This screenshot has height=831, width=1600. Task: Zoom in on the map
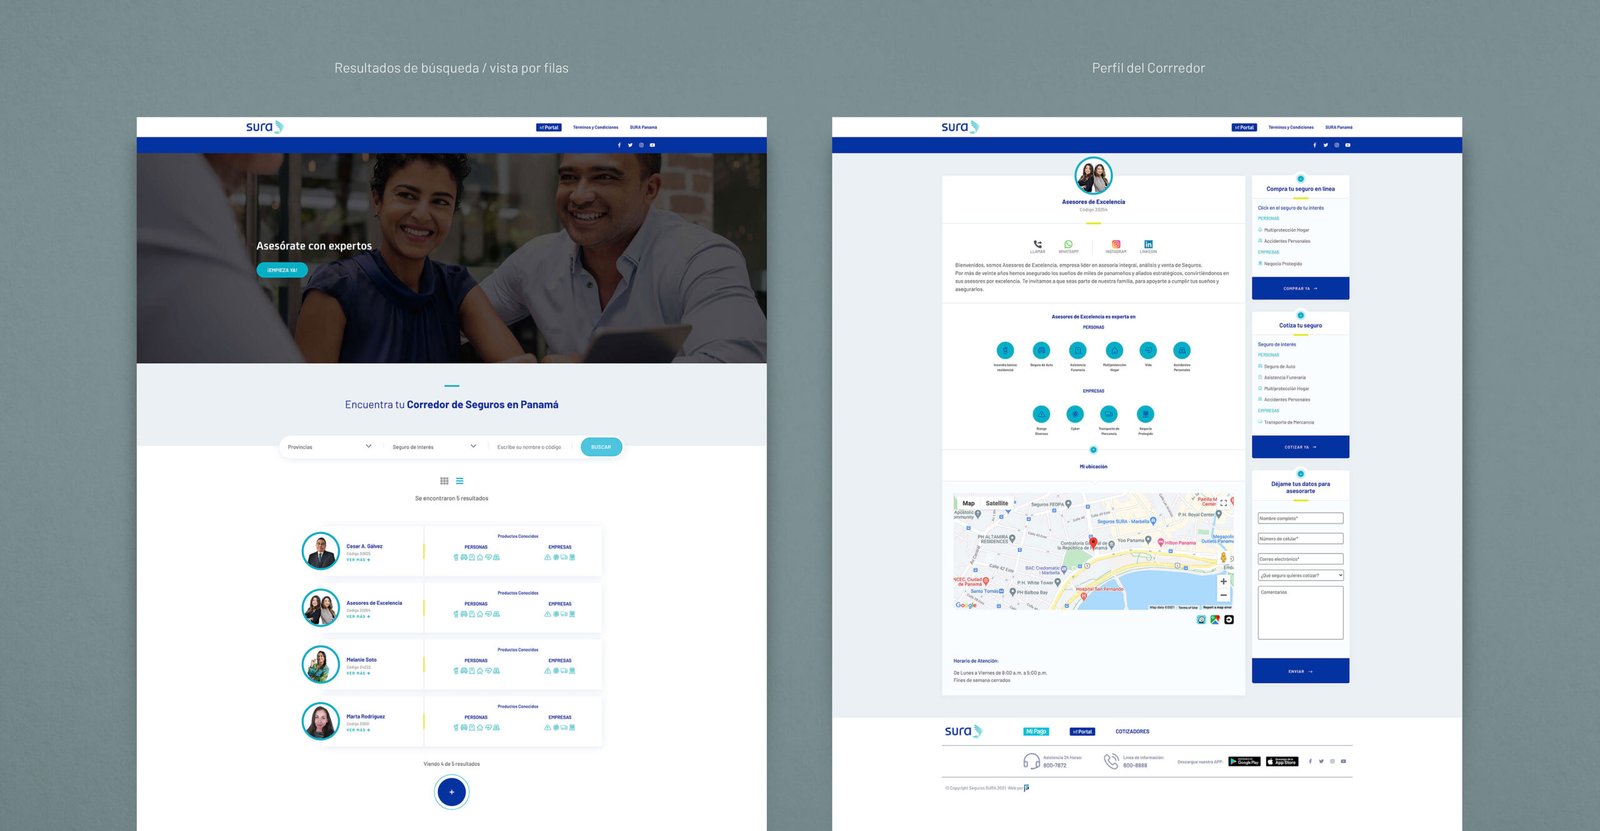(1223, 581)
